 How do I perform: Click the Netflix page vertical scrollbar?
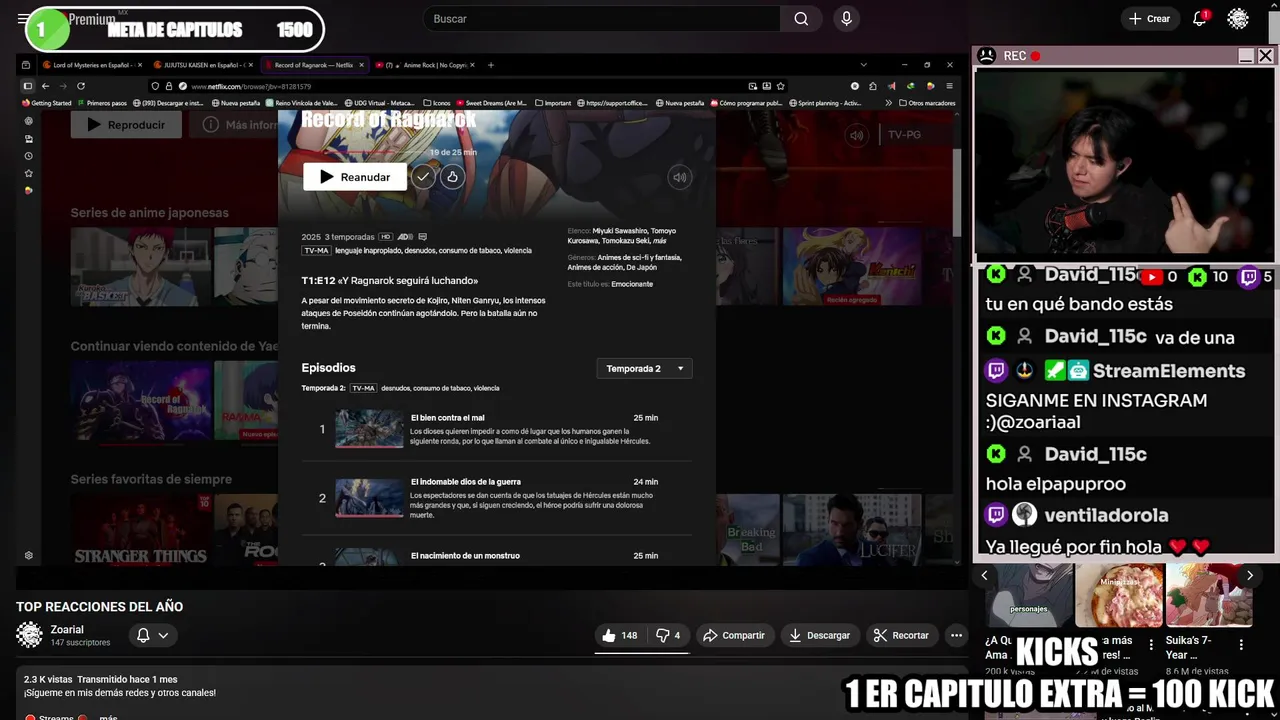pyautogui.click(x=958, y=192)
